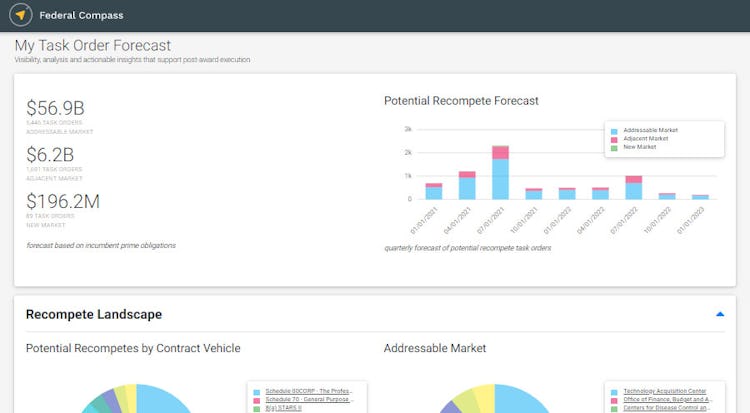Viewport: 750px width, 413px height.
Task: Click the 07/01/2021 x-axis date label
Action: click(490, 220)
